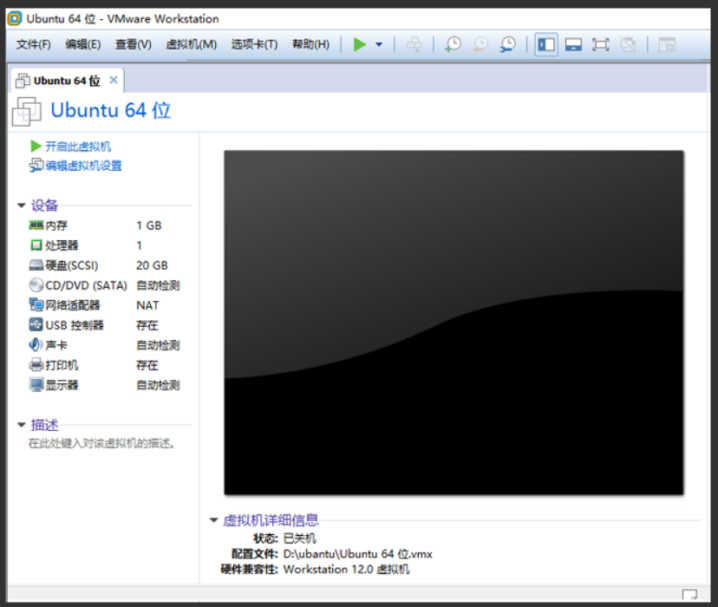Click the Workstation 12.0 虚拟机 compatibility text
This screenshot has width=718, height=607.
tap(347, 569)
